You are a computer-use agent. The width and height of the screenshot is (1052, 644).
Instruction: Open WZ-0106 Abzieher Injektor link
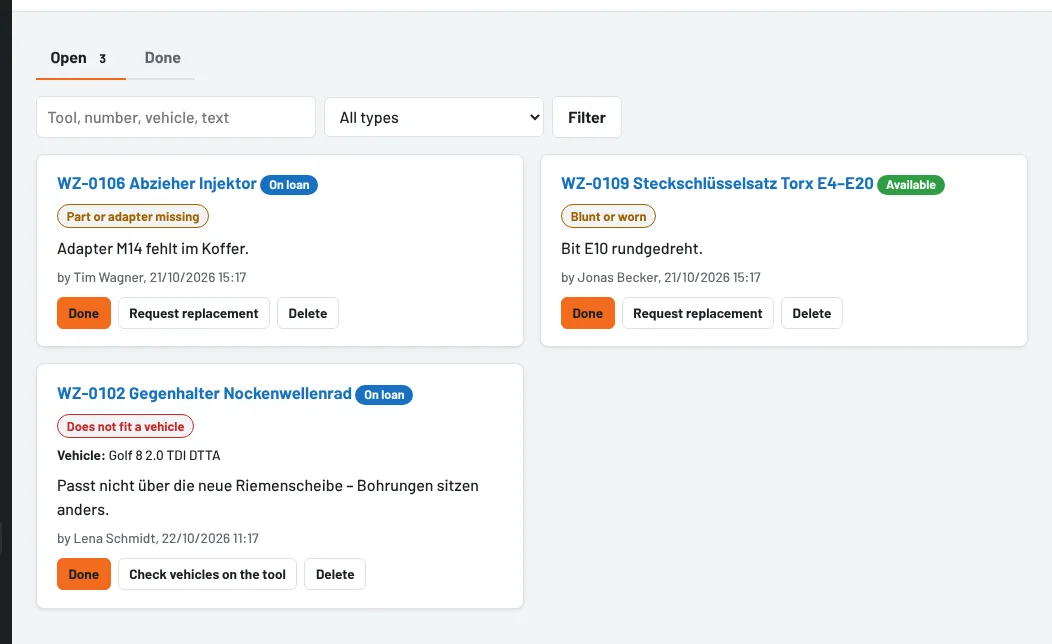(156, 183)
